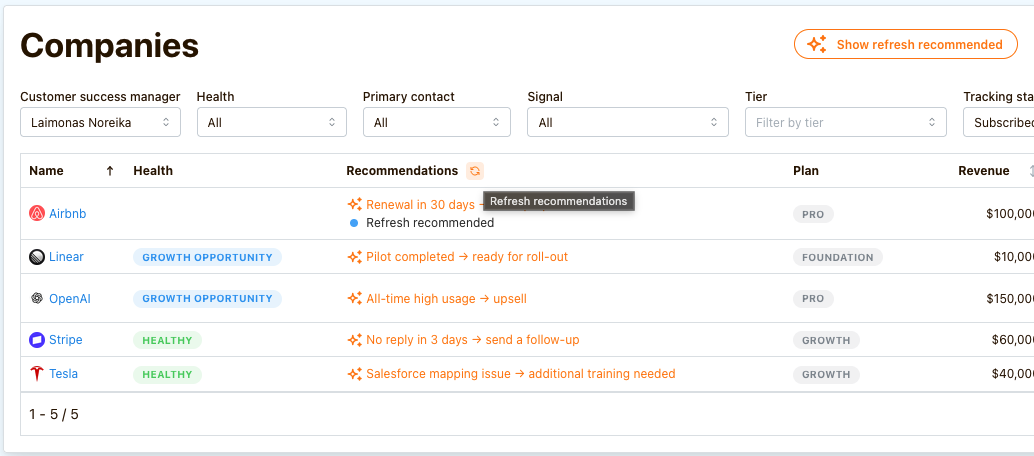Expand the Signal filter dropdown

628,123
